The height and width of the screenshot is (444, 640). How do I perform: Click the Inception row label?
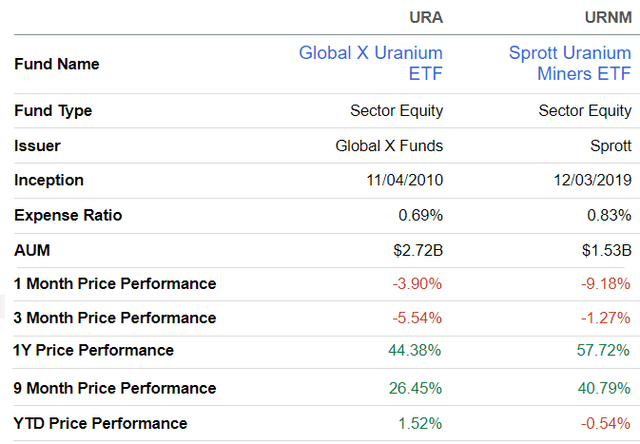pos(49,180)
